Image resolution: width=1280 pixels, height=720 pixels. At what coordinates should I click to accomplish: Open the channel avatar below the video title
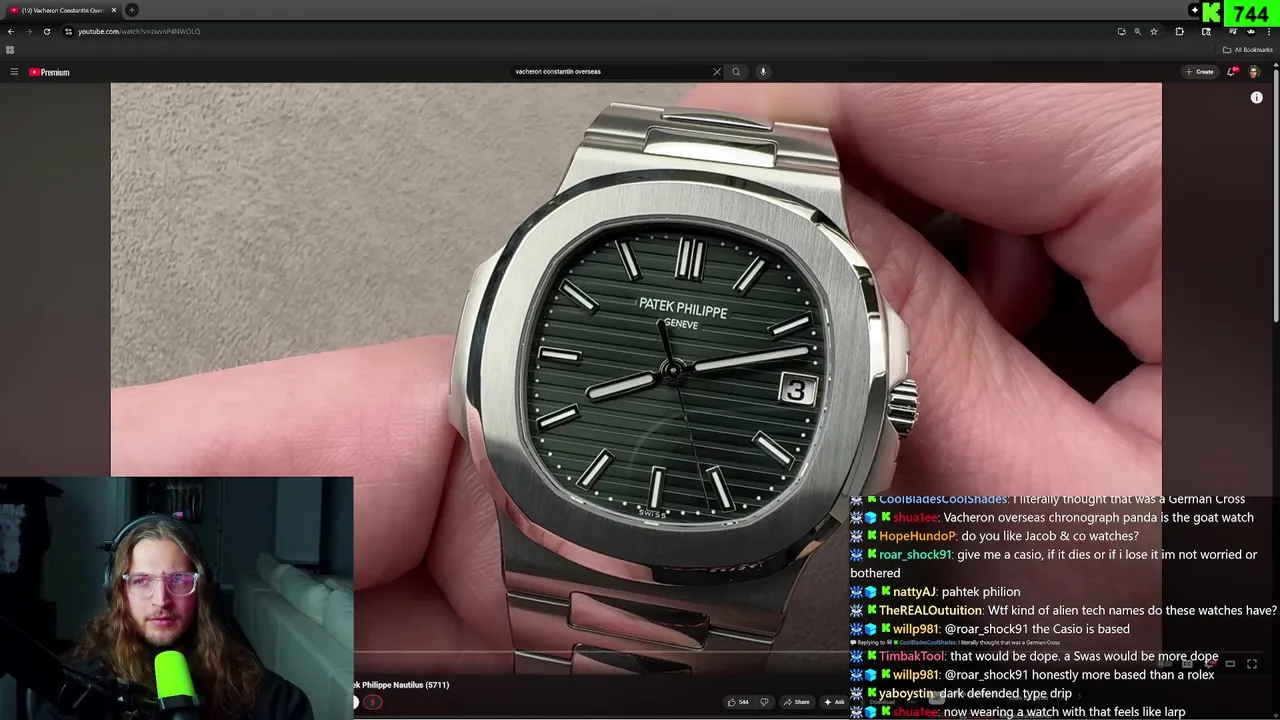(355, 702)
